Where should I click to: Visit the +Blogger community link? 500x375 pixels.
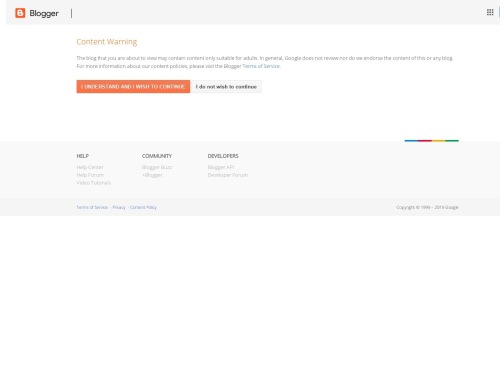click(152, 175)
